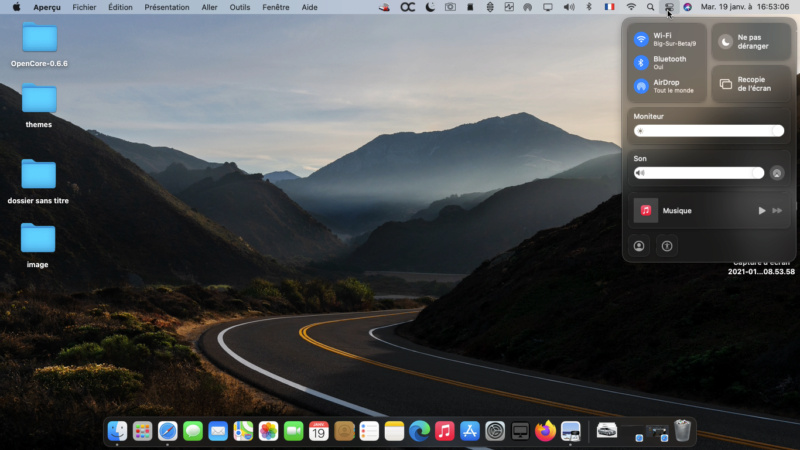
Task: Open Messages from the Dock
Action: click(193, 431)
